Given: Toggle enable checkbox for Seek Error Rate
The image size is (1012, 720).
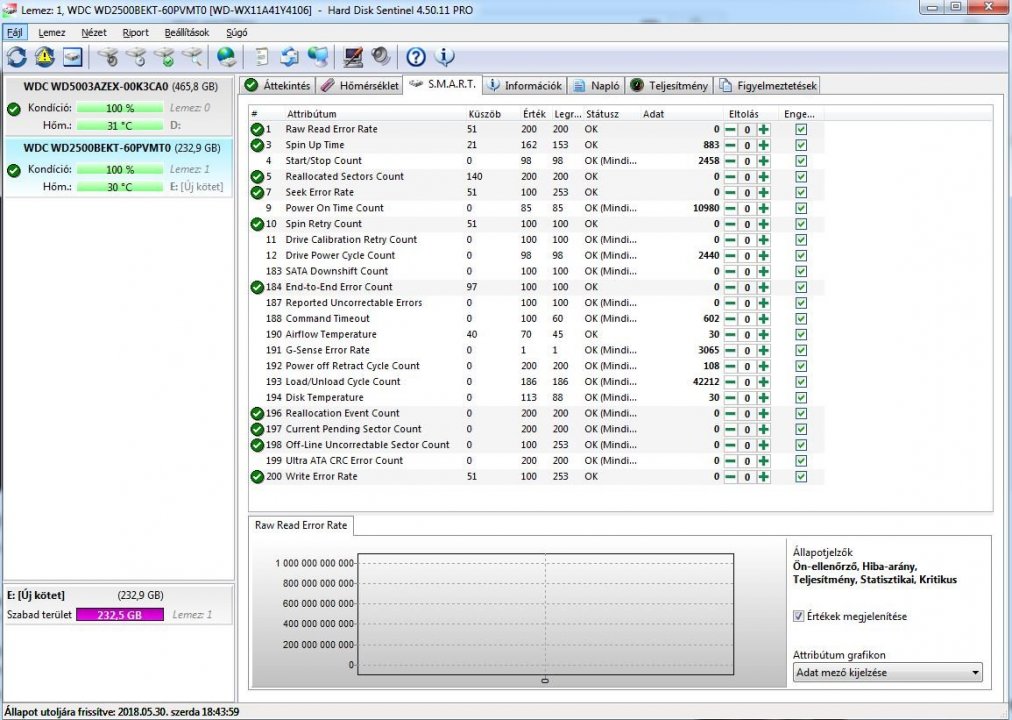Looking at the screenshot, I should pyautogui.click(x=801, y=192).
